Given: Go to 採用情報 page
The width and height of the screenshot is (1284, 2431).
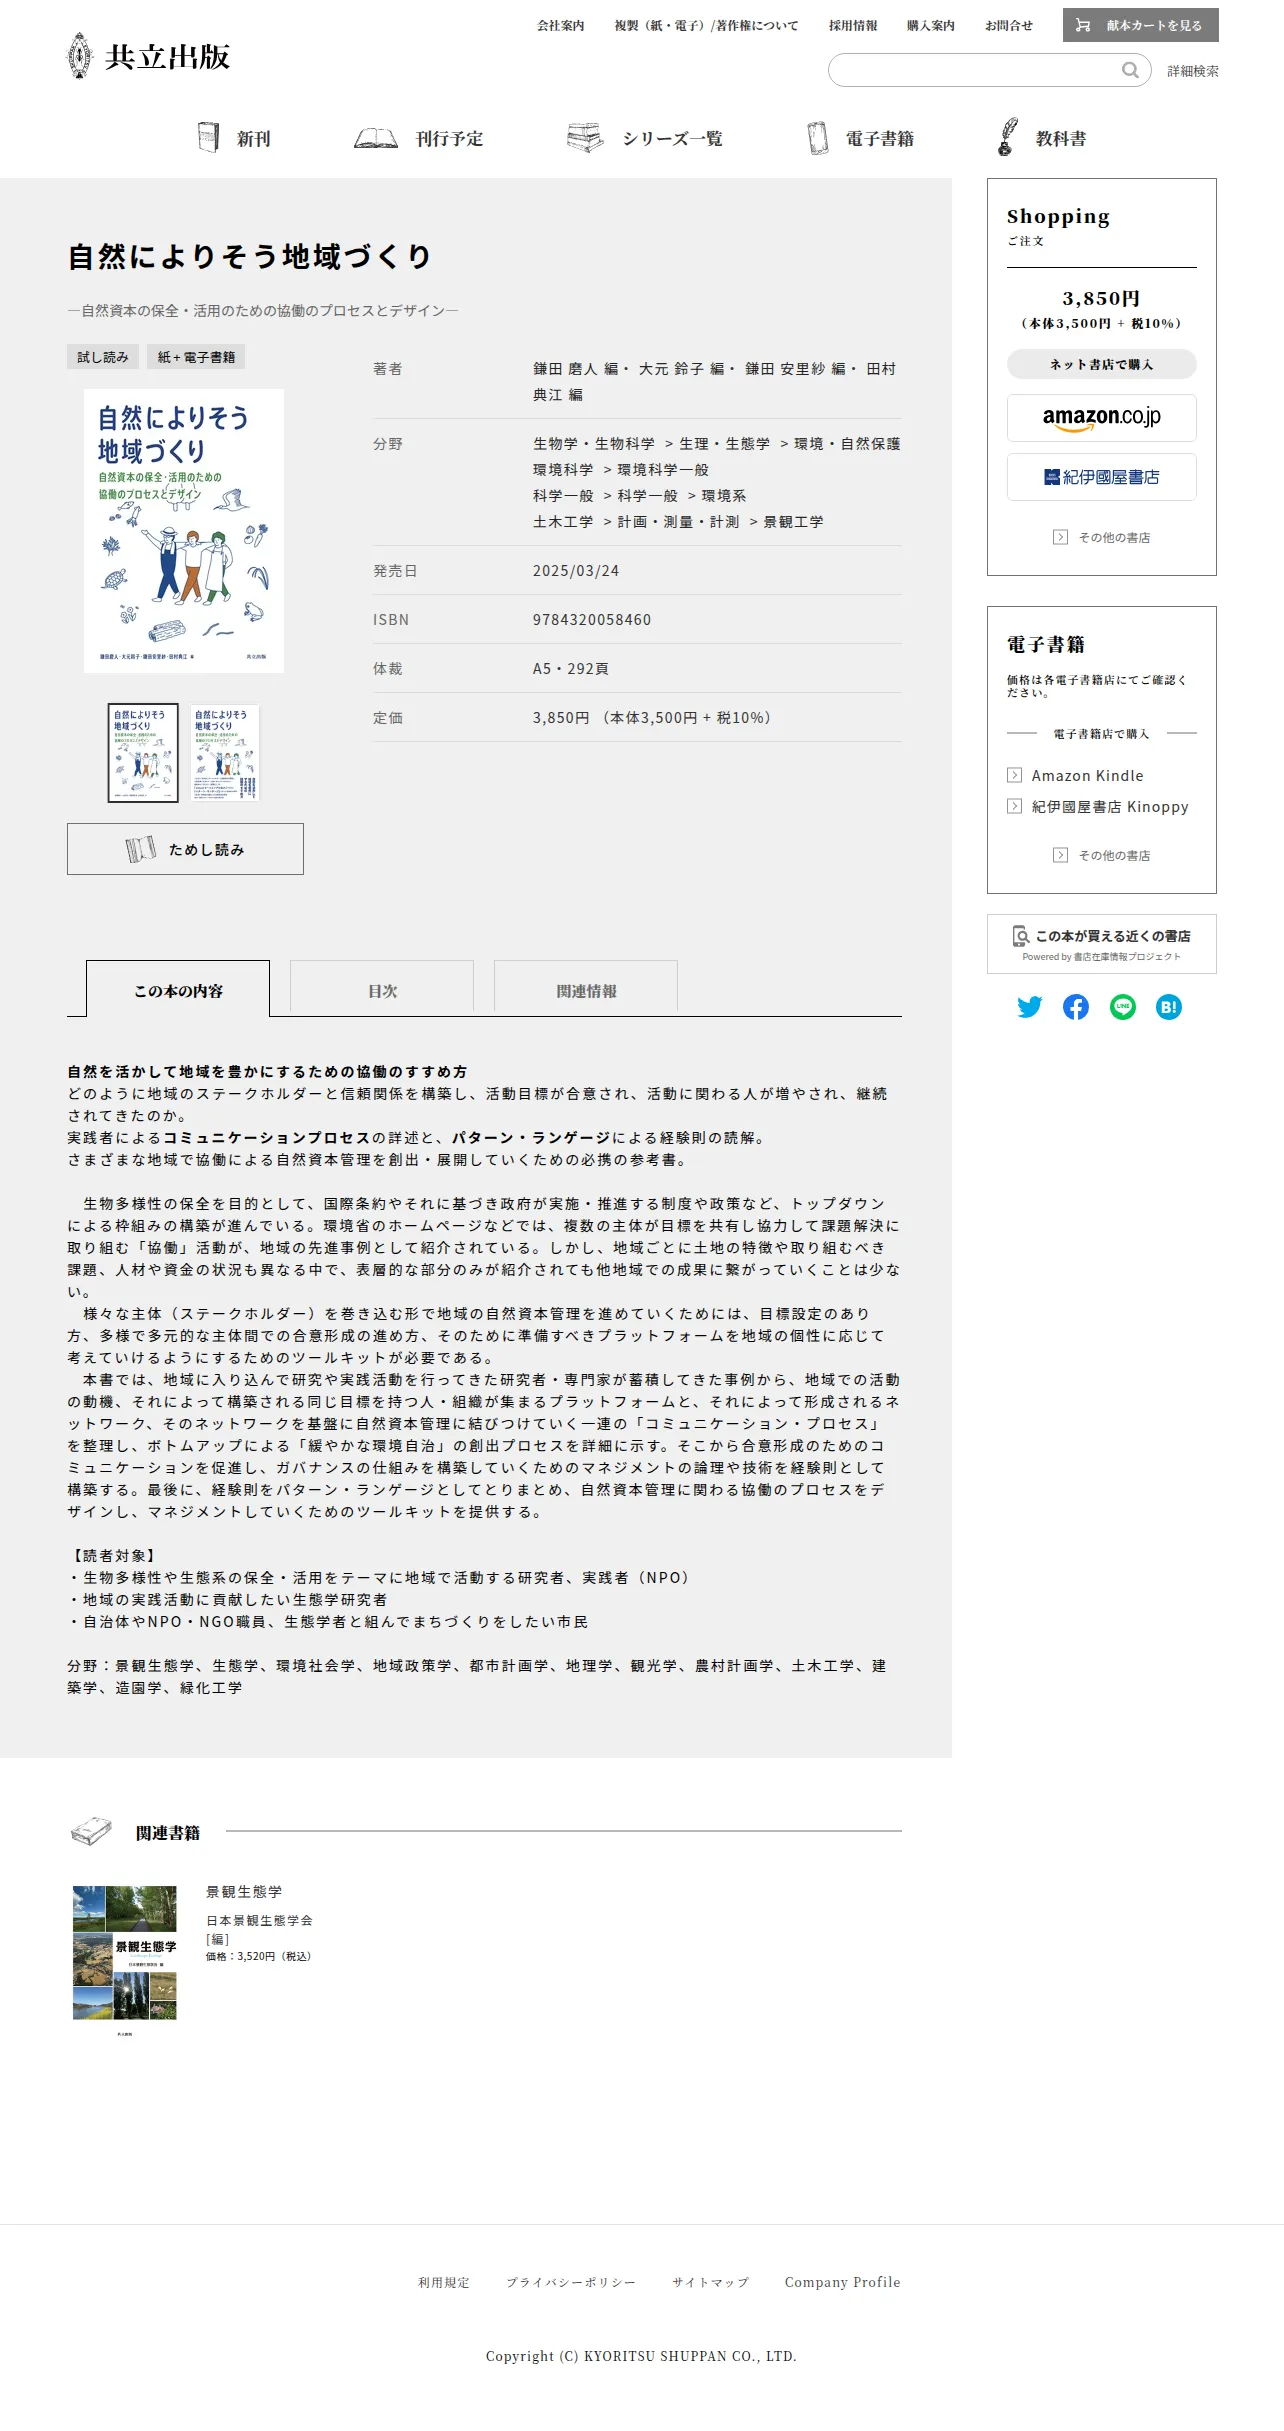Looking at the screenshot, I should point(853,26).
